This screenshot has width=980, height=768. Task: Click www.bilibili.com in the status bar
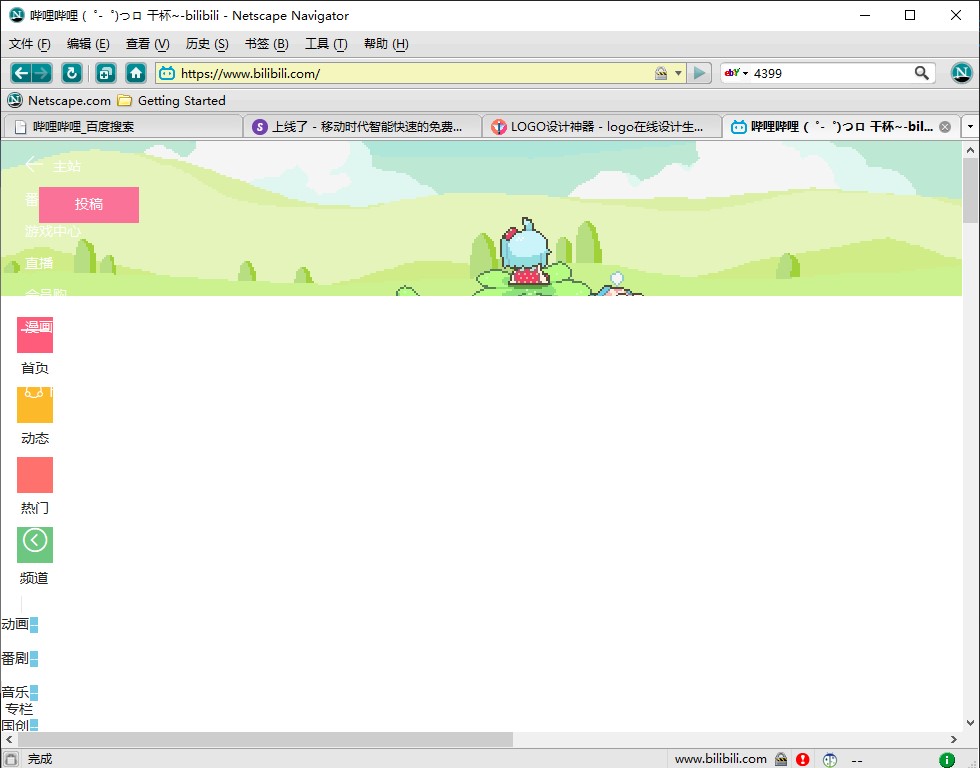pyautogui.click(x=721, y=759)
